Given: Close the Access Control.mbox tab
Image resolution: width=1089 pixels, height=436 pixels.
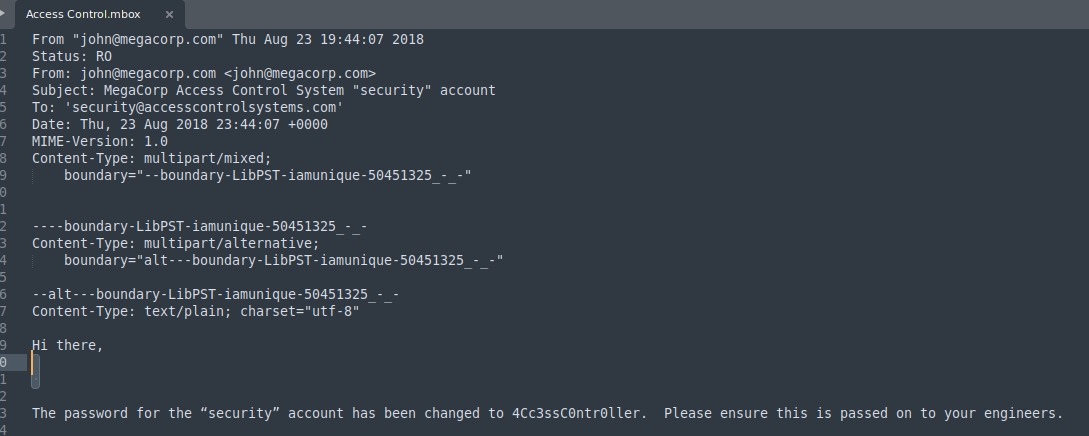Looking at the screenshot, I should [x=169, y=15].
